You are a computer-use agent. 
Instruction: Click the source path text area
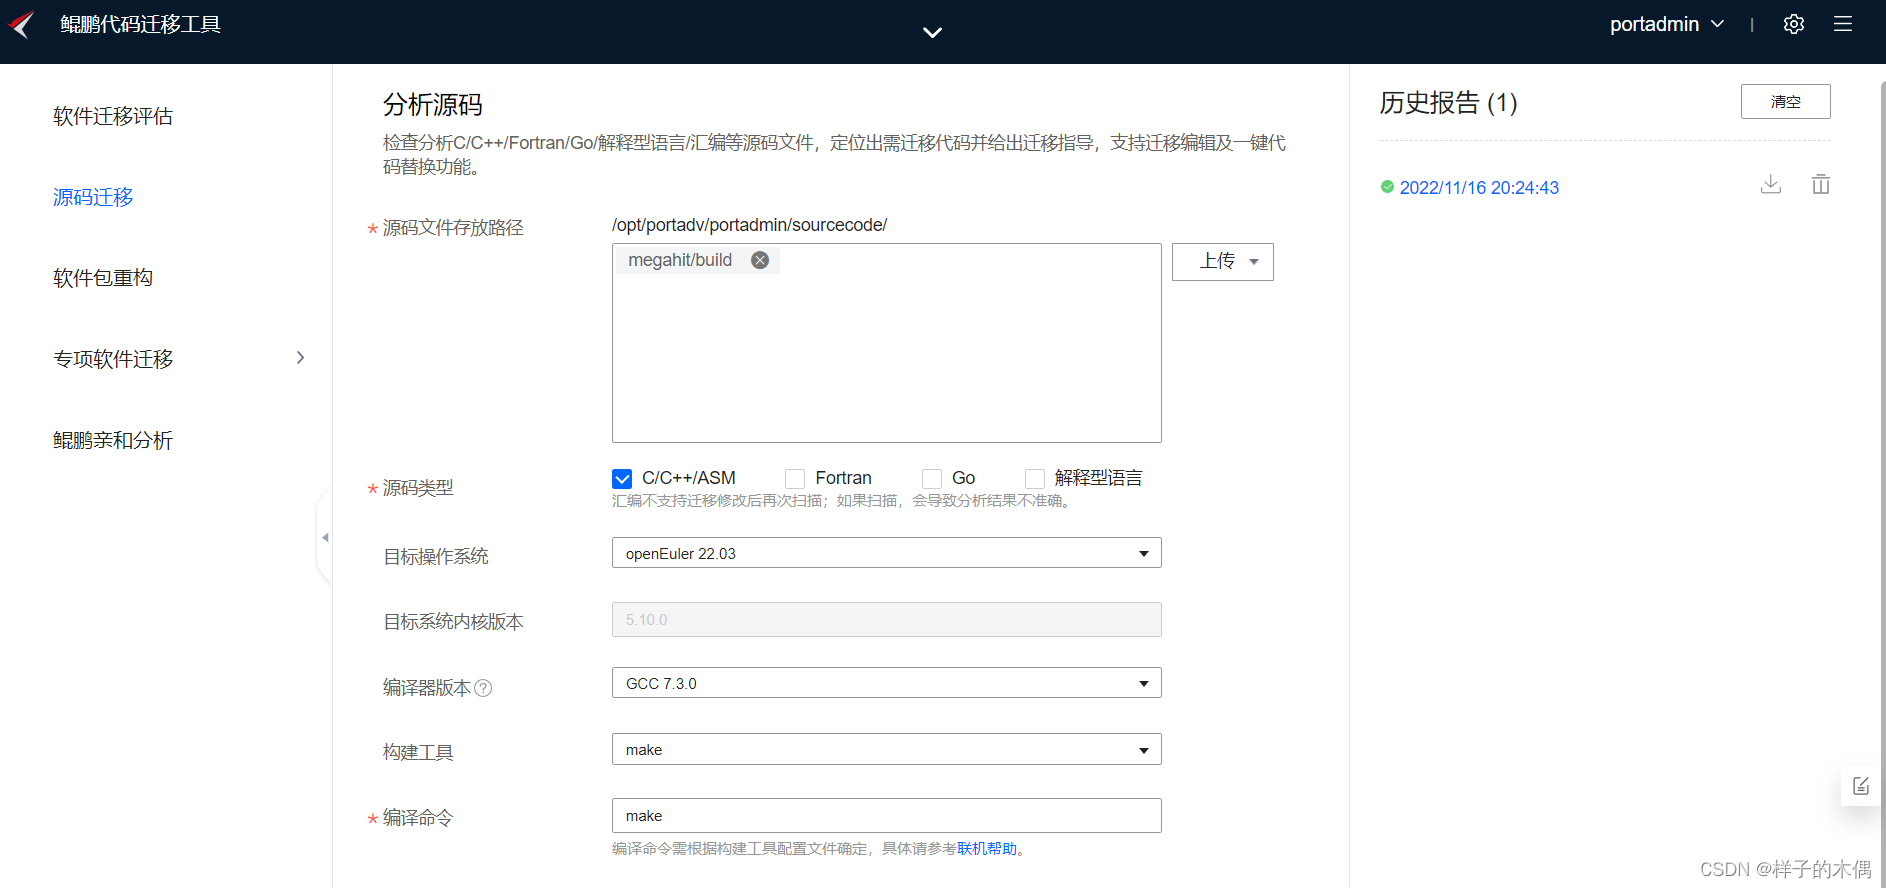coord(887,343)
